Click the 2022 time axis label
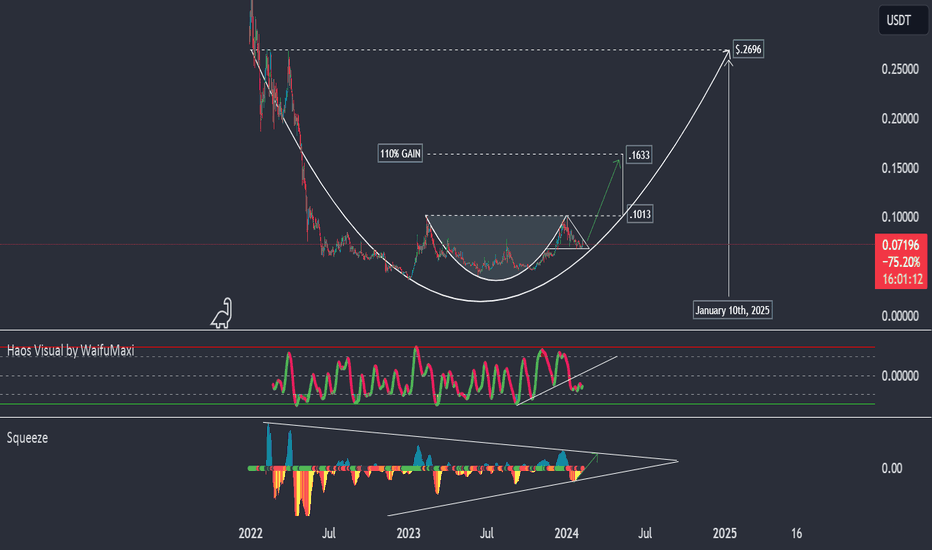Viewport: 932px width, 550px height. [250, 533]
